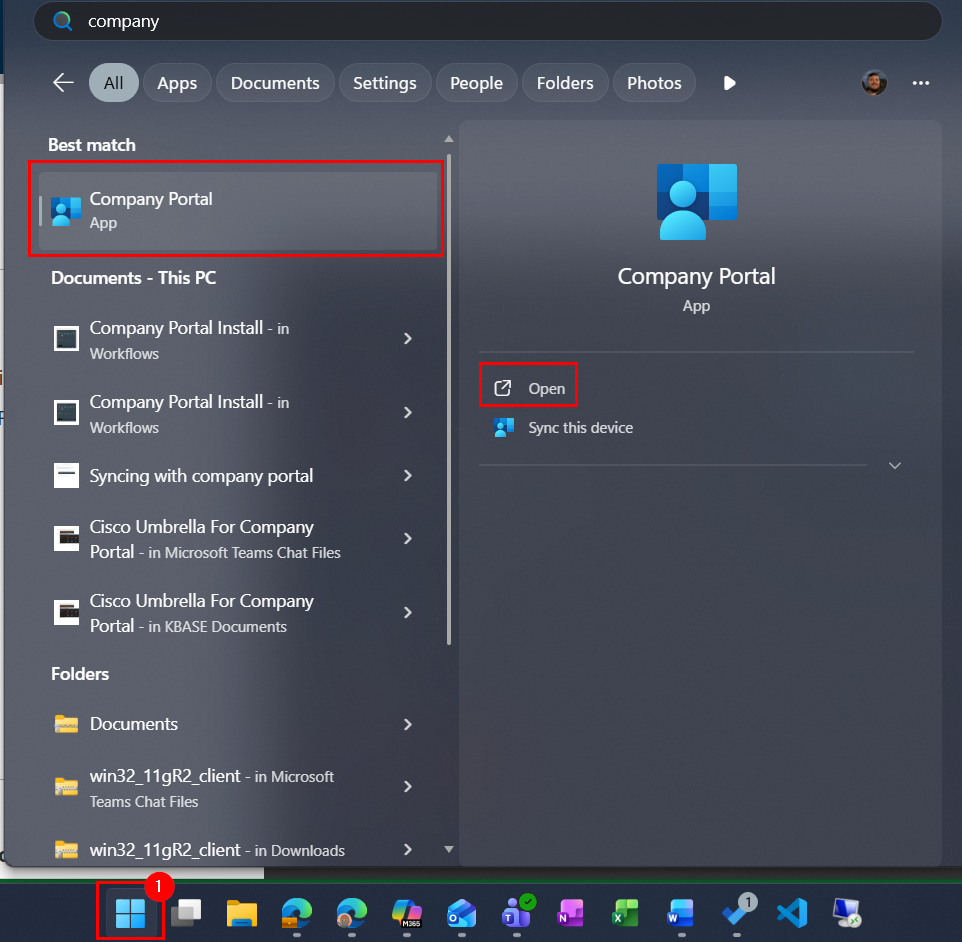
Task: Open OneNote from the taskbar
Action: (x=571, y=913)
